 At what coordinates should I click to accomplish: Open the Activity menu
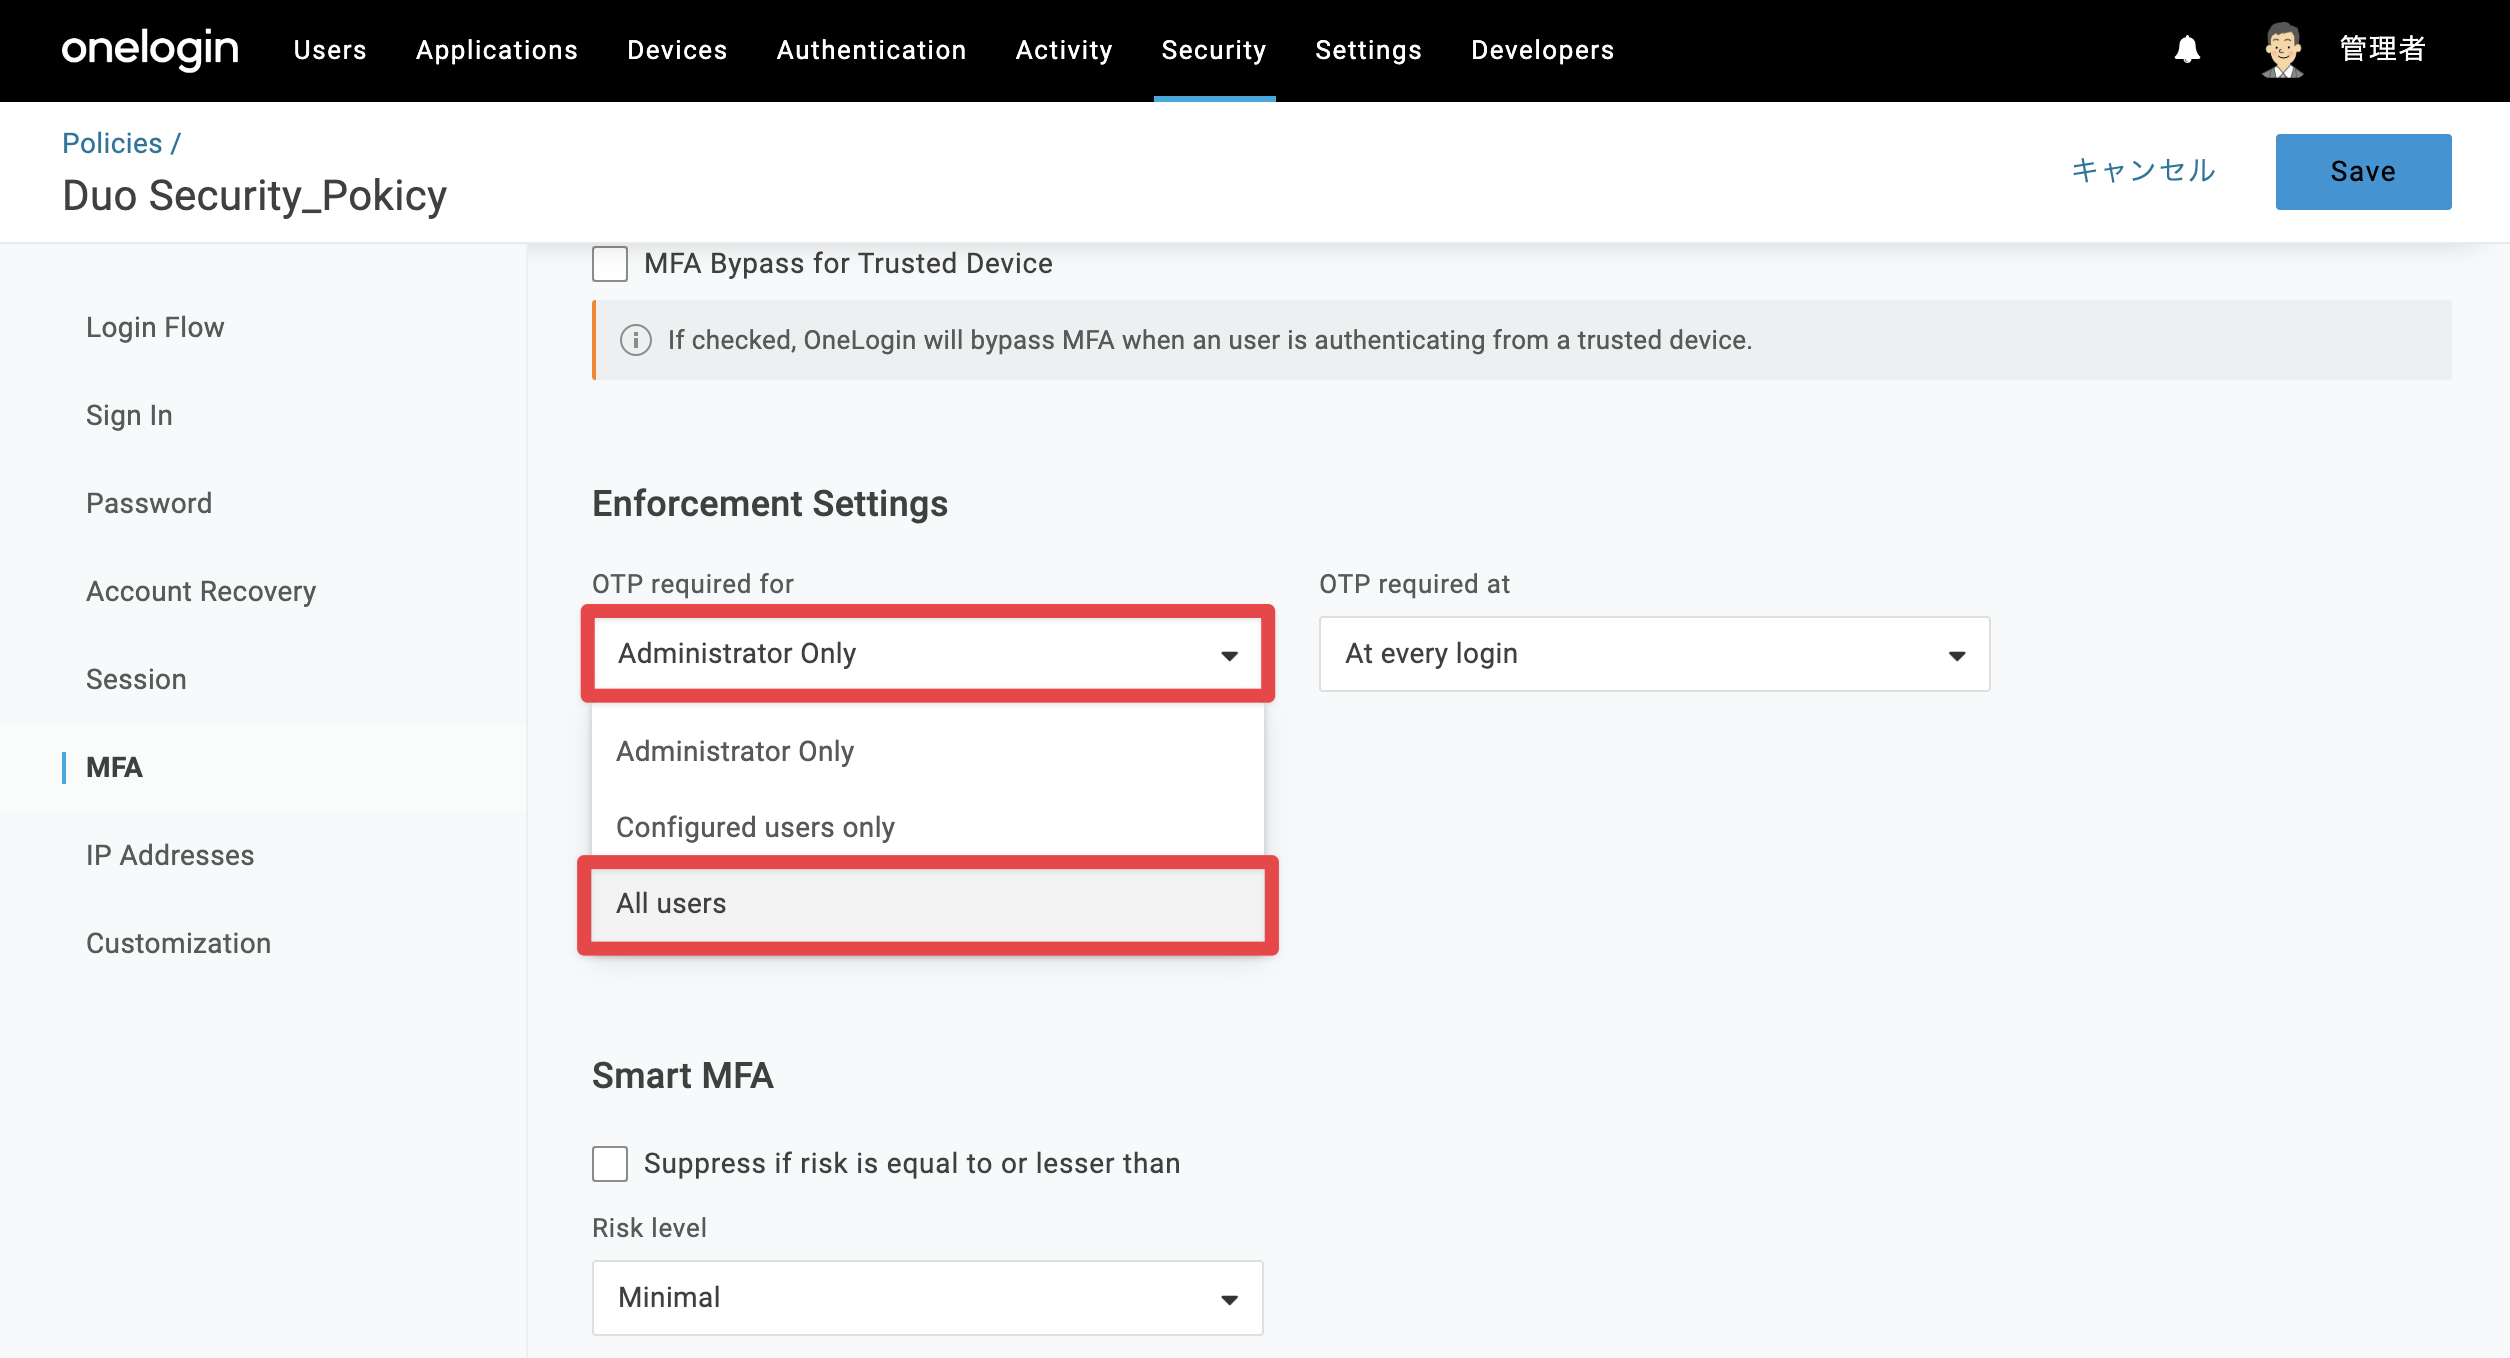pos(1064,50)
